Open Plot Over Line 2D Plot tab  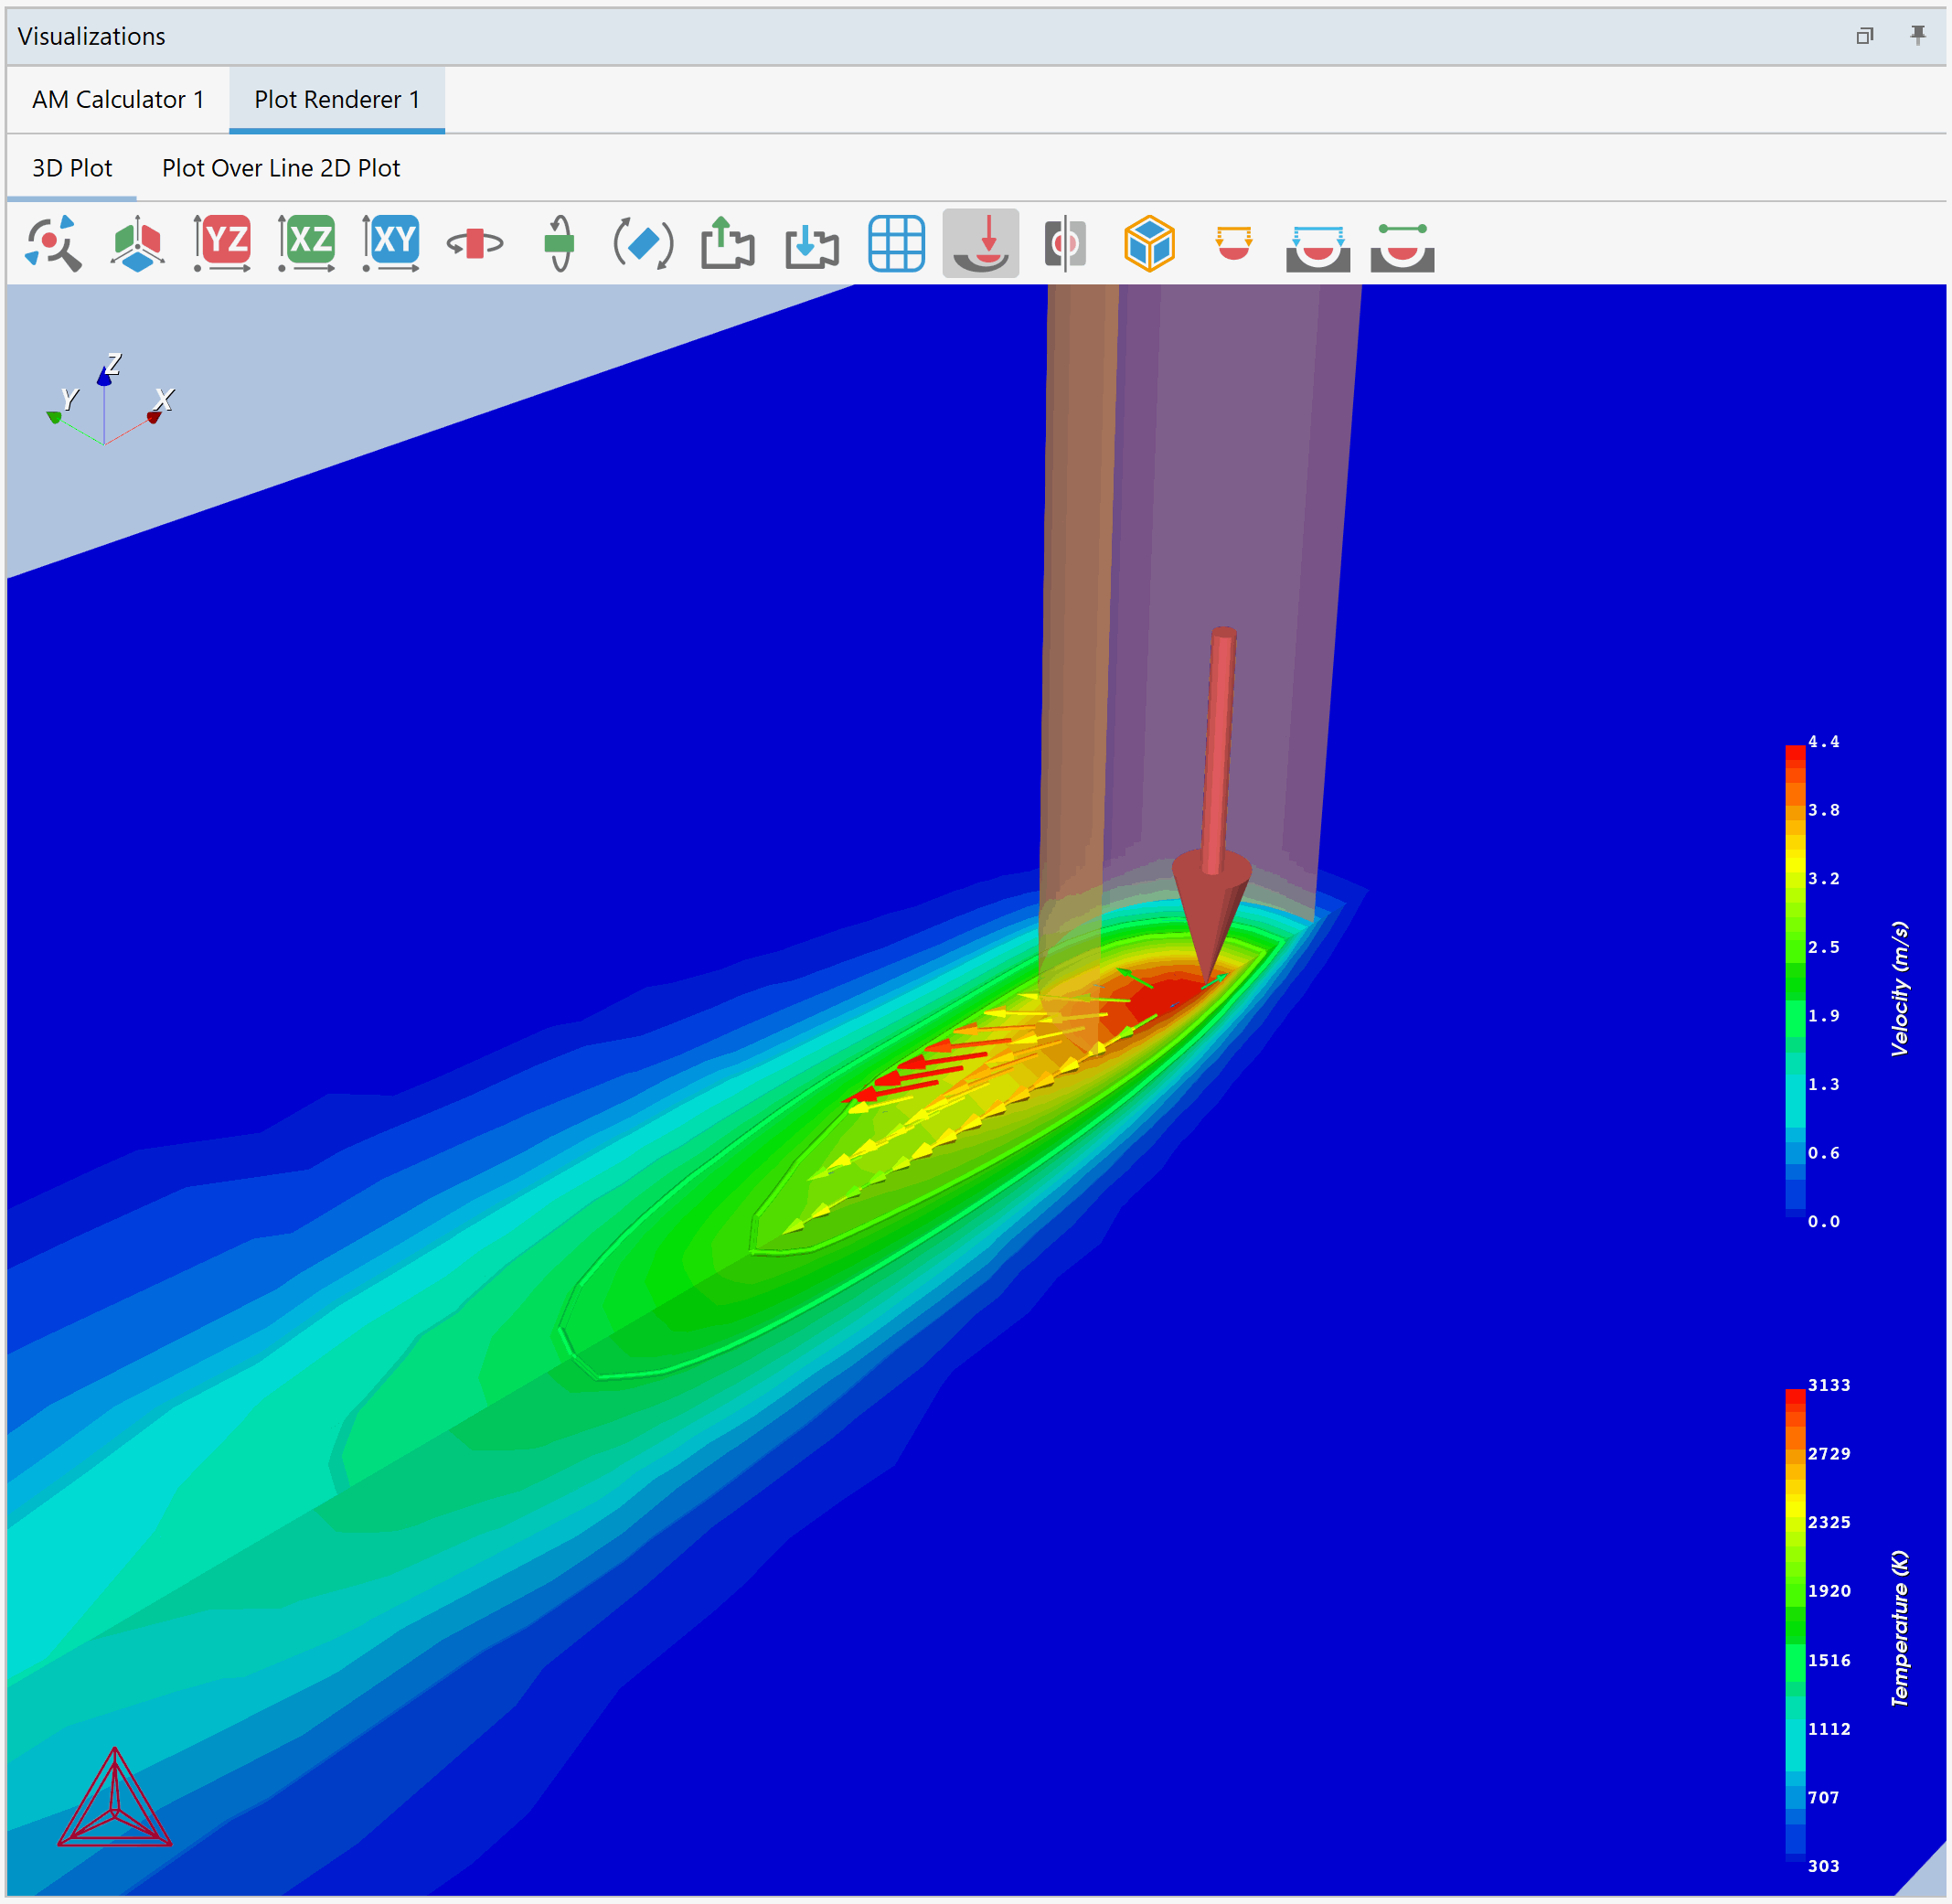click(x=281, y=168)
